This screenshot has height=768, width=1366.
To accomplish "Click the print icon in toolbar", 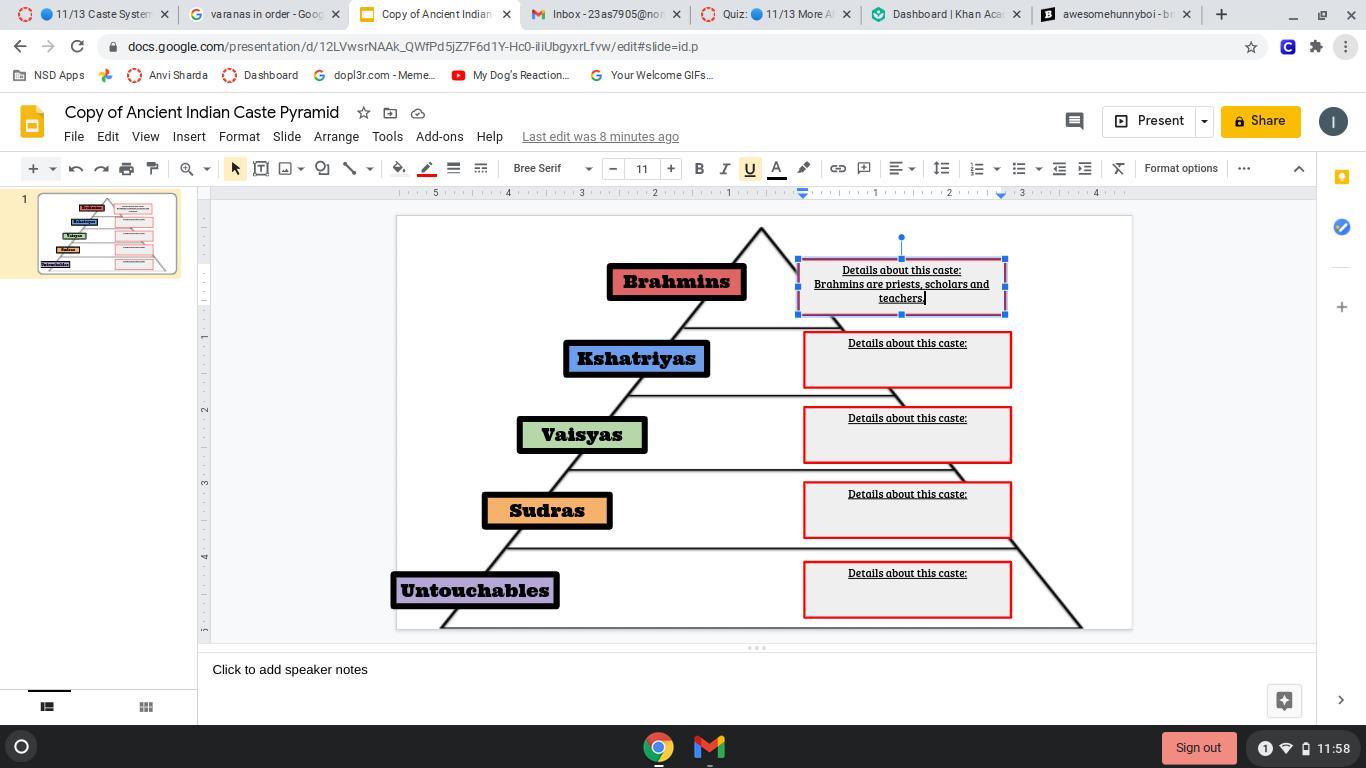I will point(126,169).
